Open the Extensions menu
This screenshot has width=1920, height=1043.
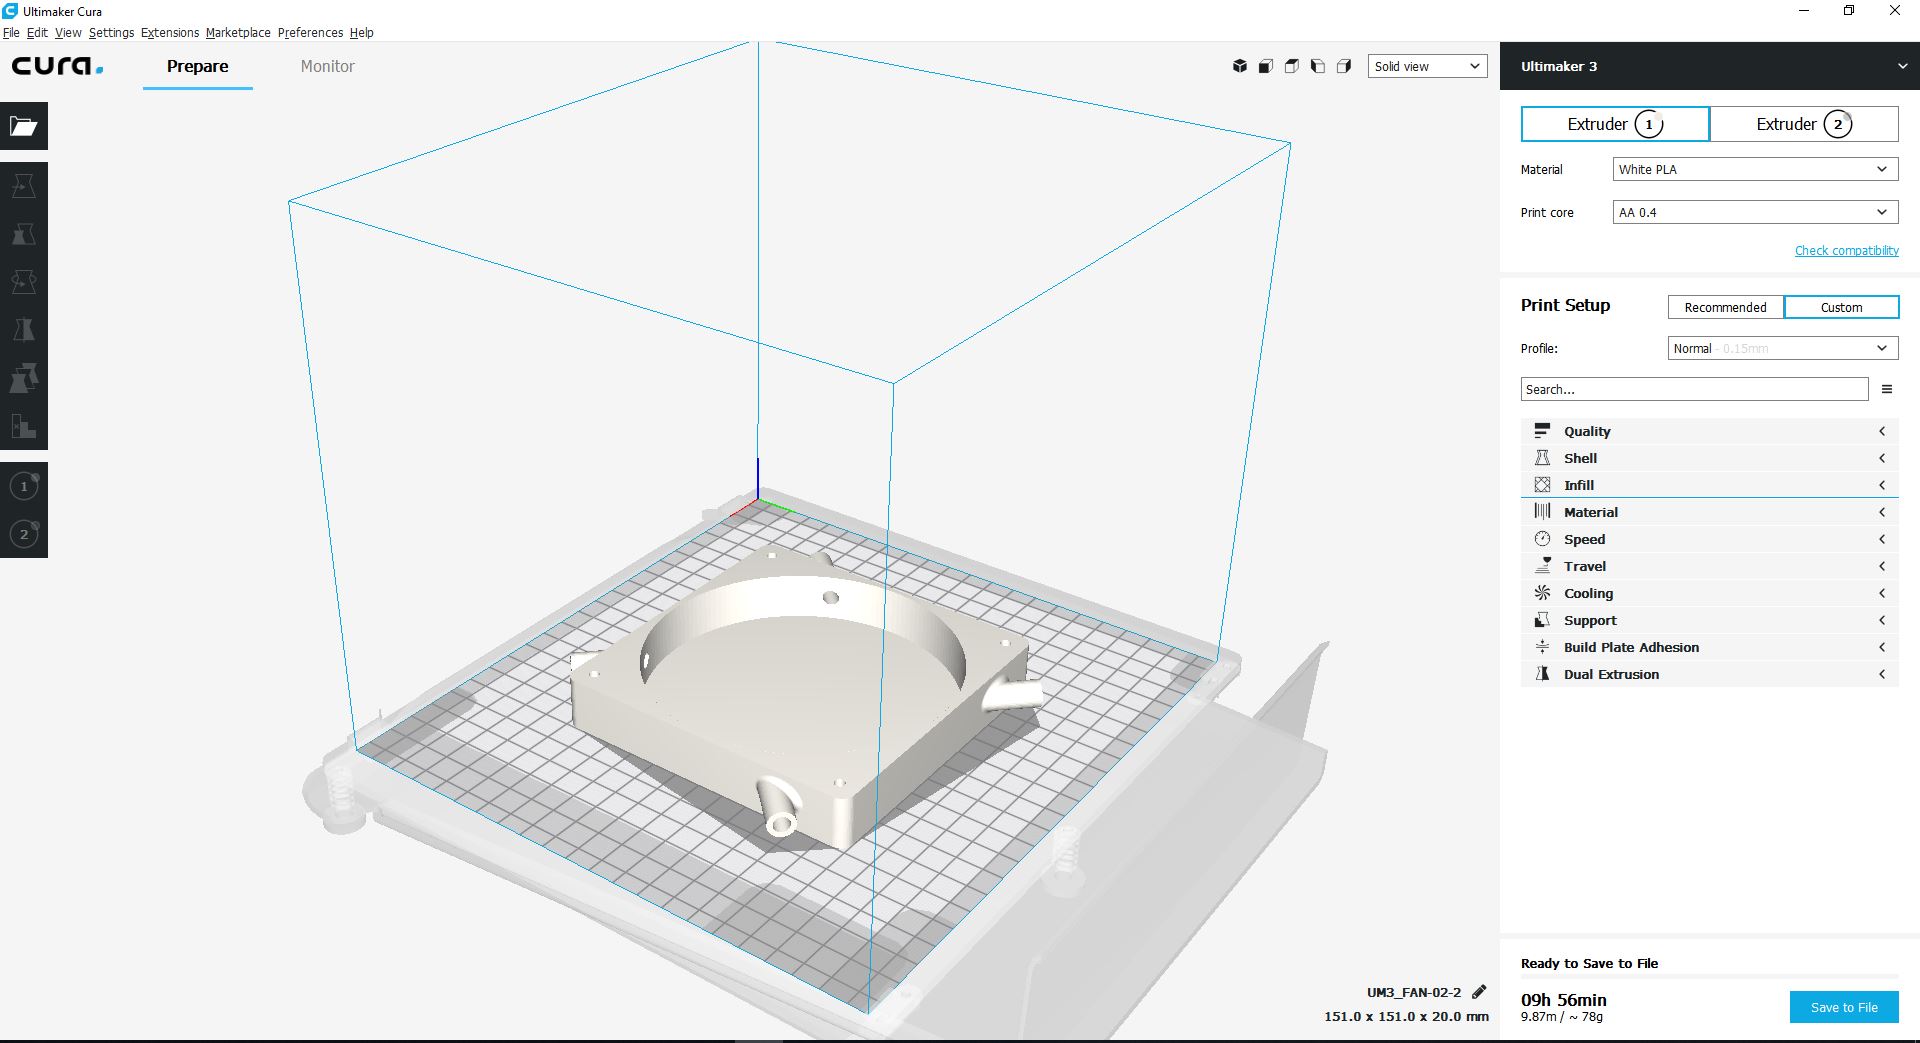pos(170,32)
